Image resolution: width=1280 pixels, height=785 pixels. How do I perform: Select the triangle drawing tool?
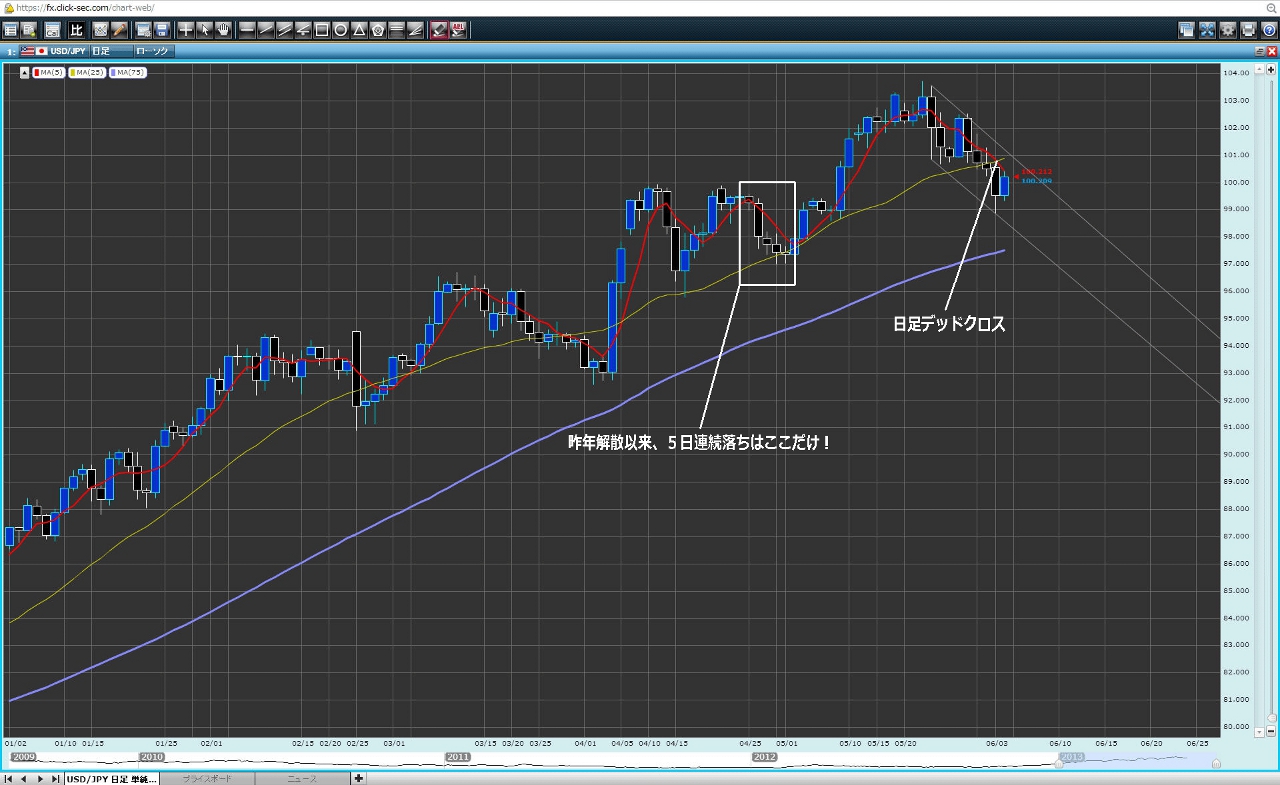pyautogui.click(x=358, y=30)
